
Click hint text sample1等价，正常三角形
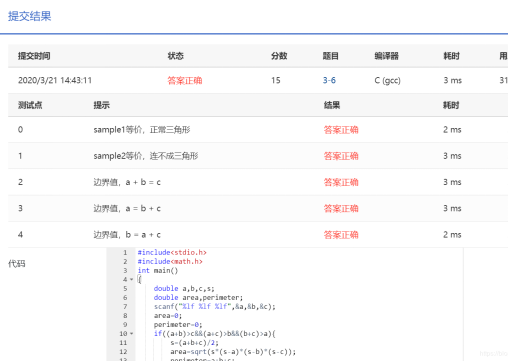pyautogui.click(x=142, y=130)
